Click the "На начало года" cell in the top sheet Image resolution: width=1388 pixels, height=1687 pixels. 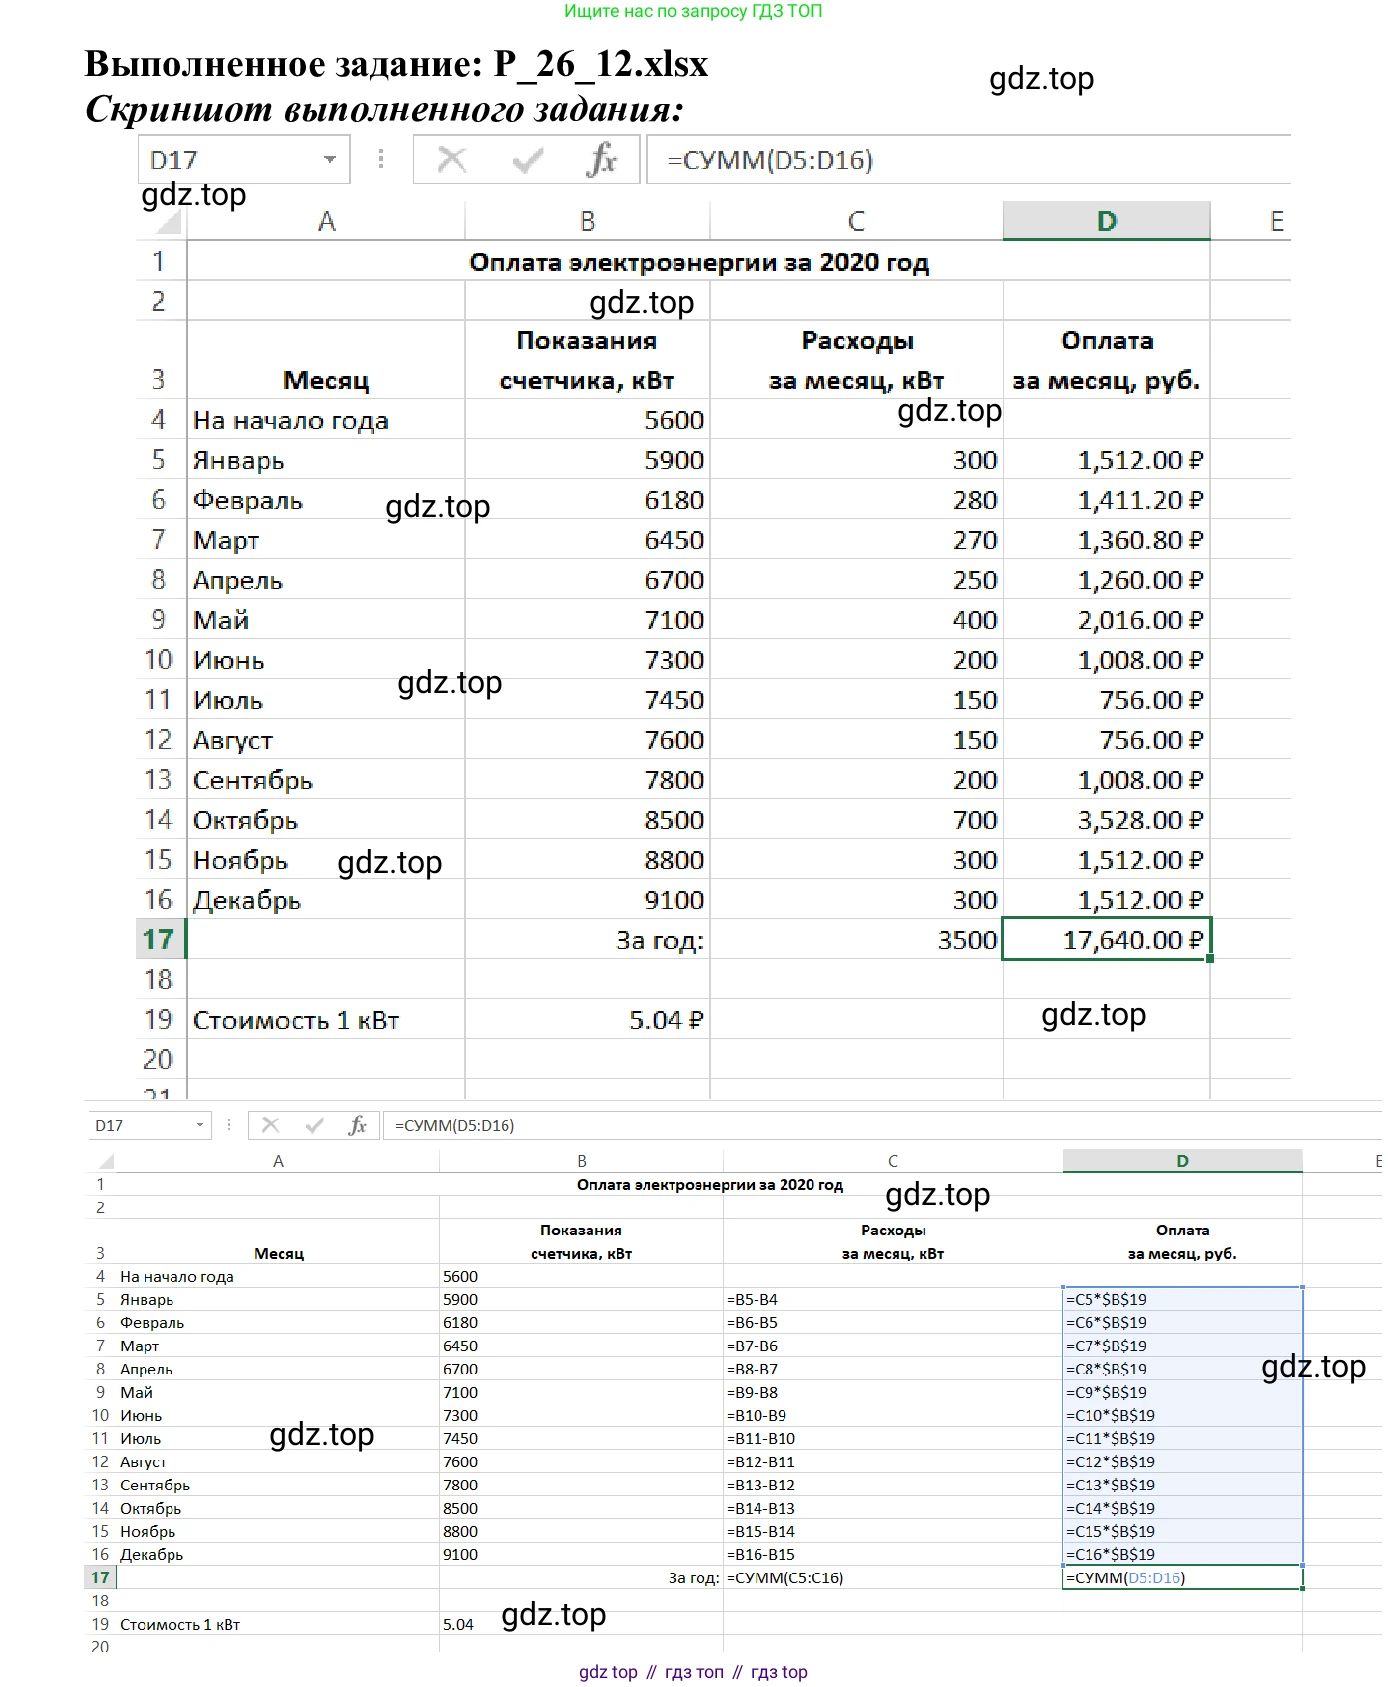(326, 420)
